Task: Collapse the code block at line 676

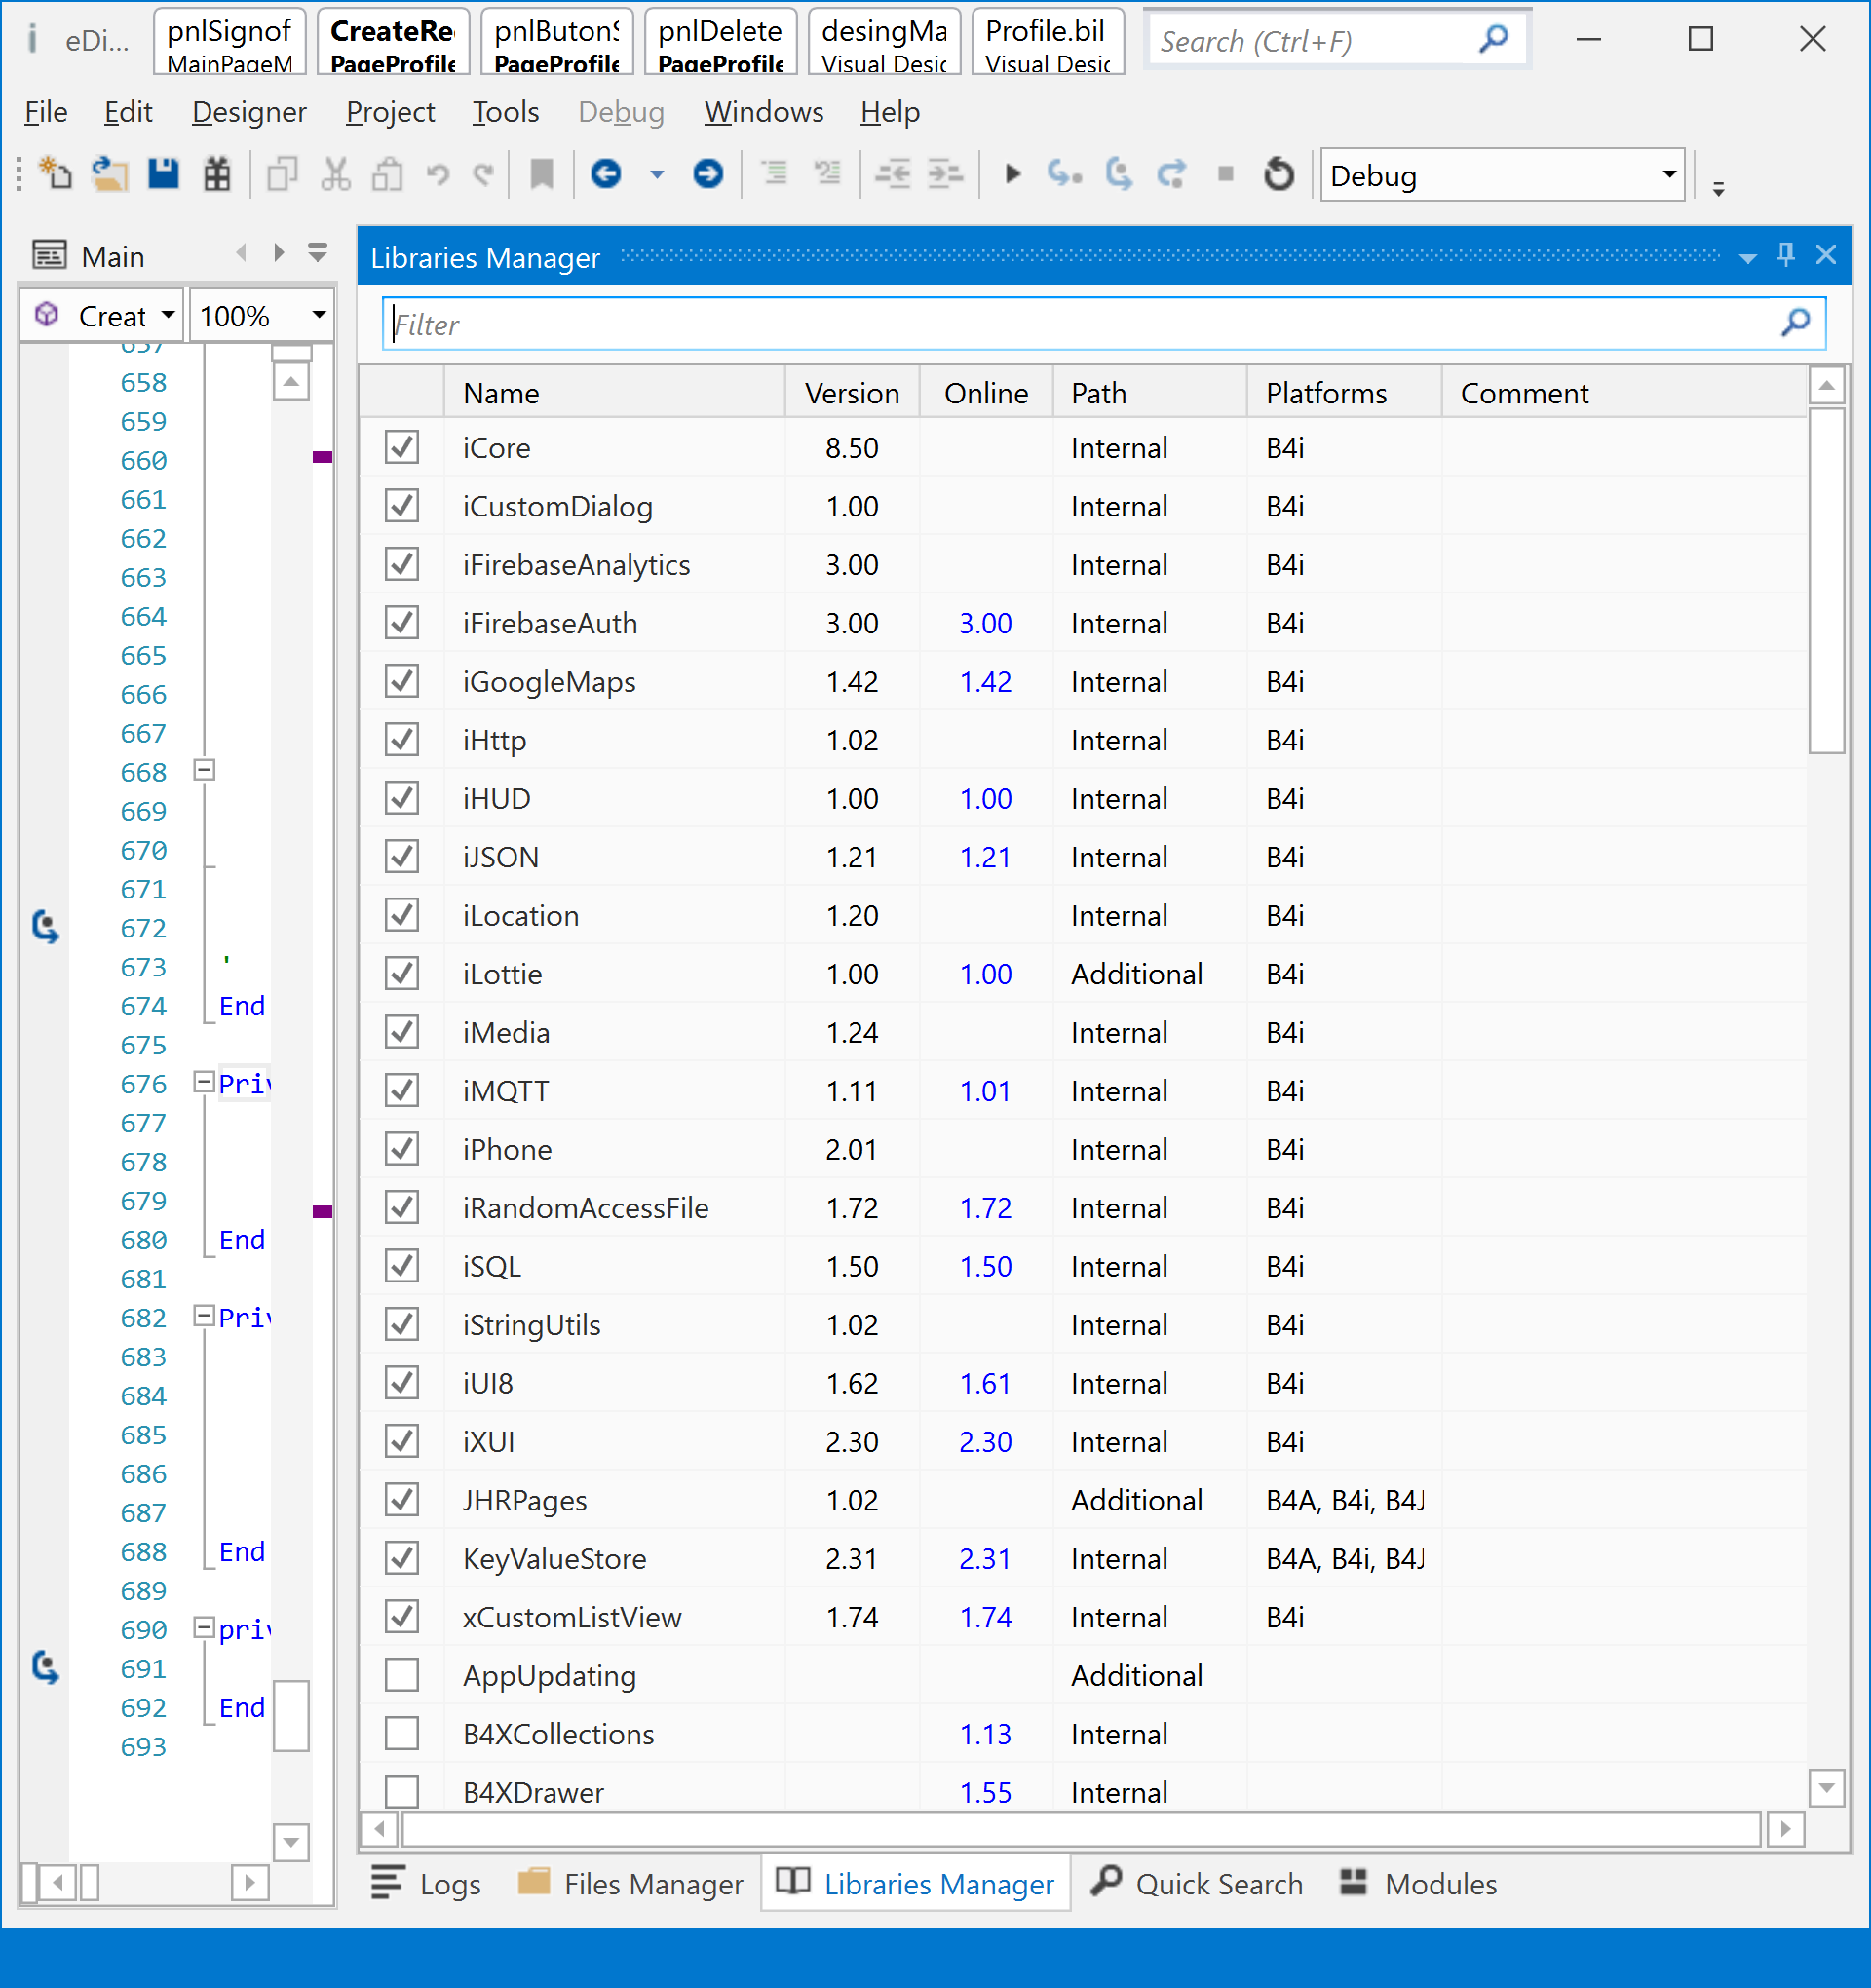Action: click(x=204, y=1082)
